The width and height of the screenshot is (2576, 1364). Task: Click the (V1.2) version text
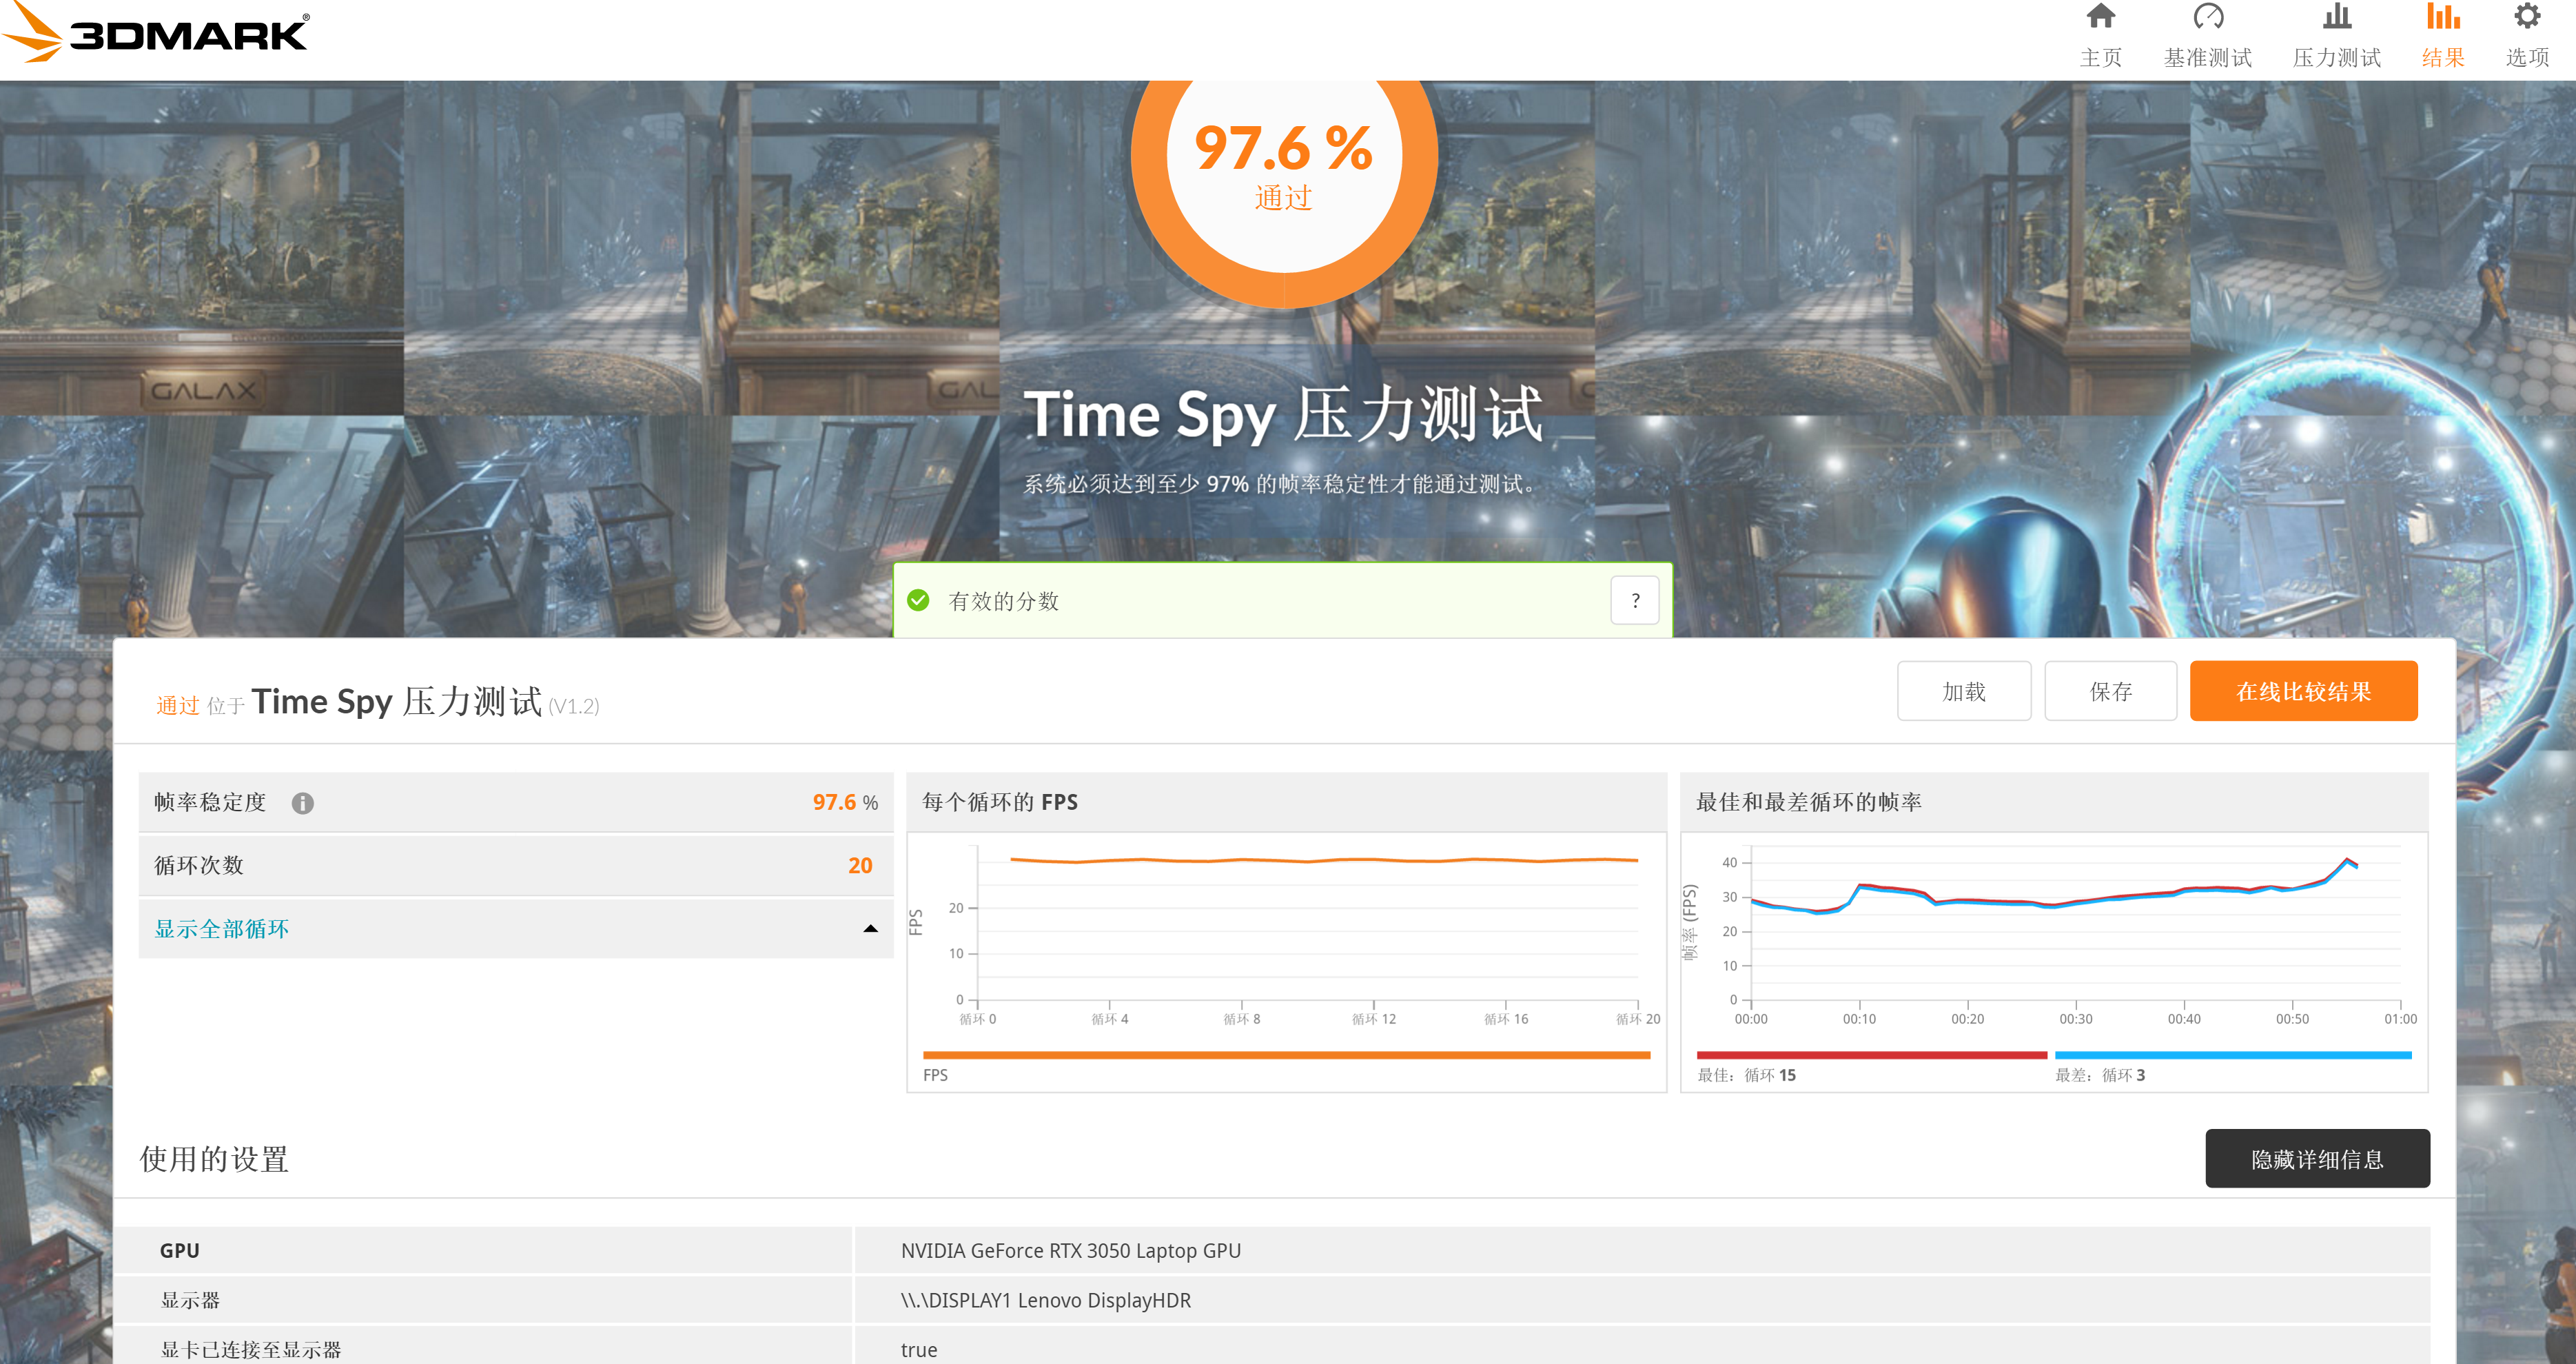tap(574, 706)
